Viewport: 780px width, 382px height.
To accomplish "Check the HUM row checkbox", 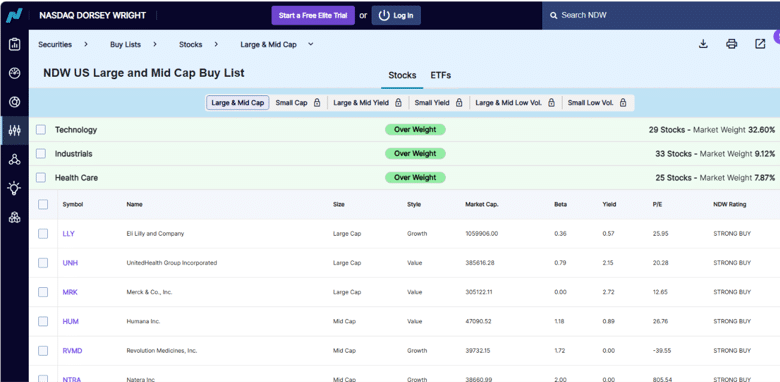I will point(43,322).
